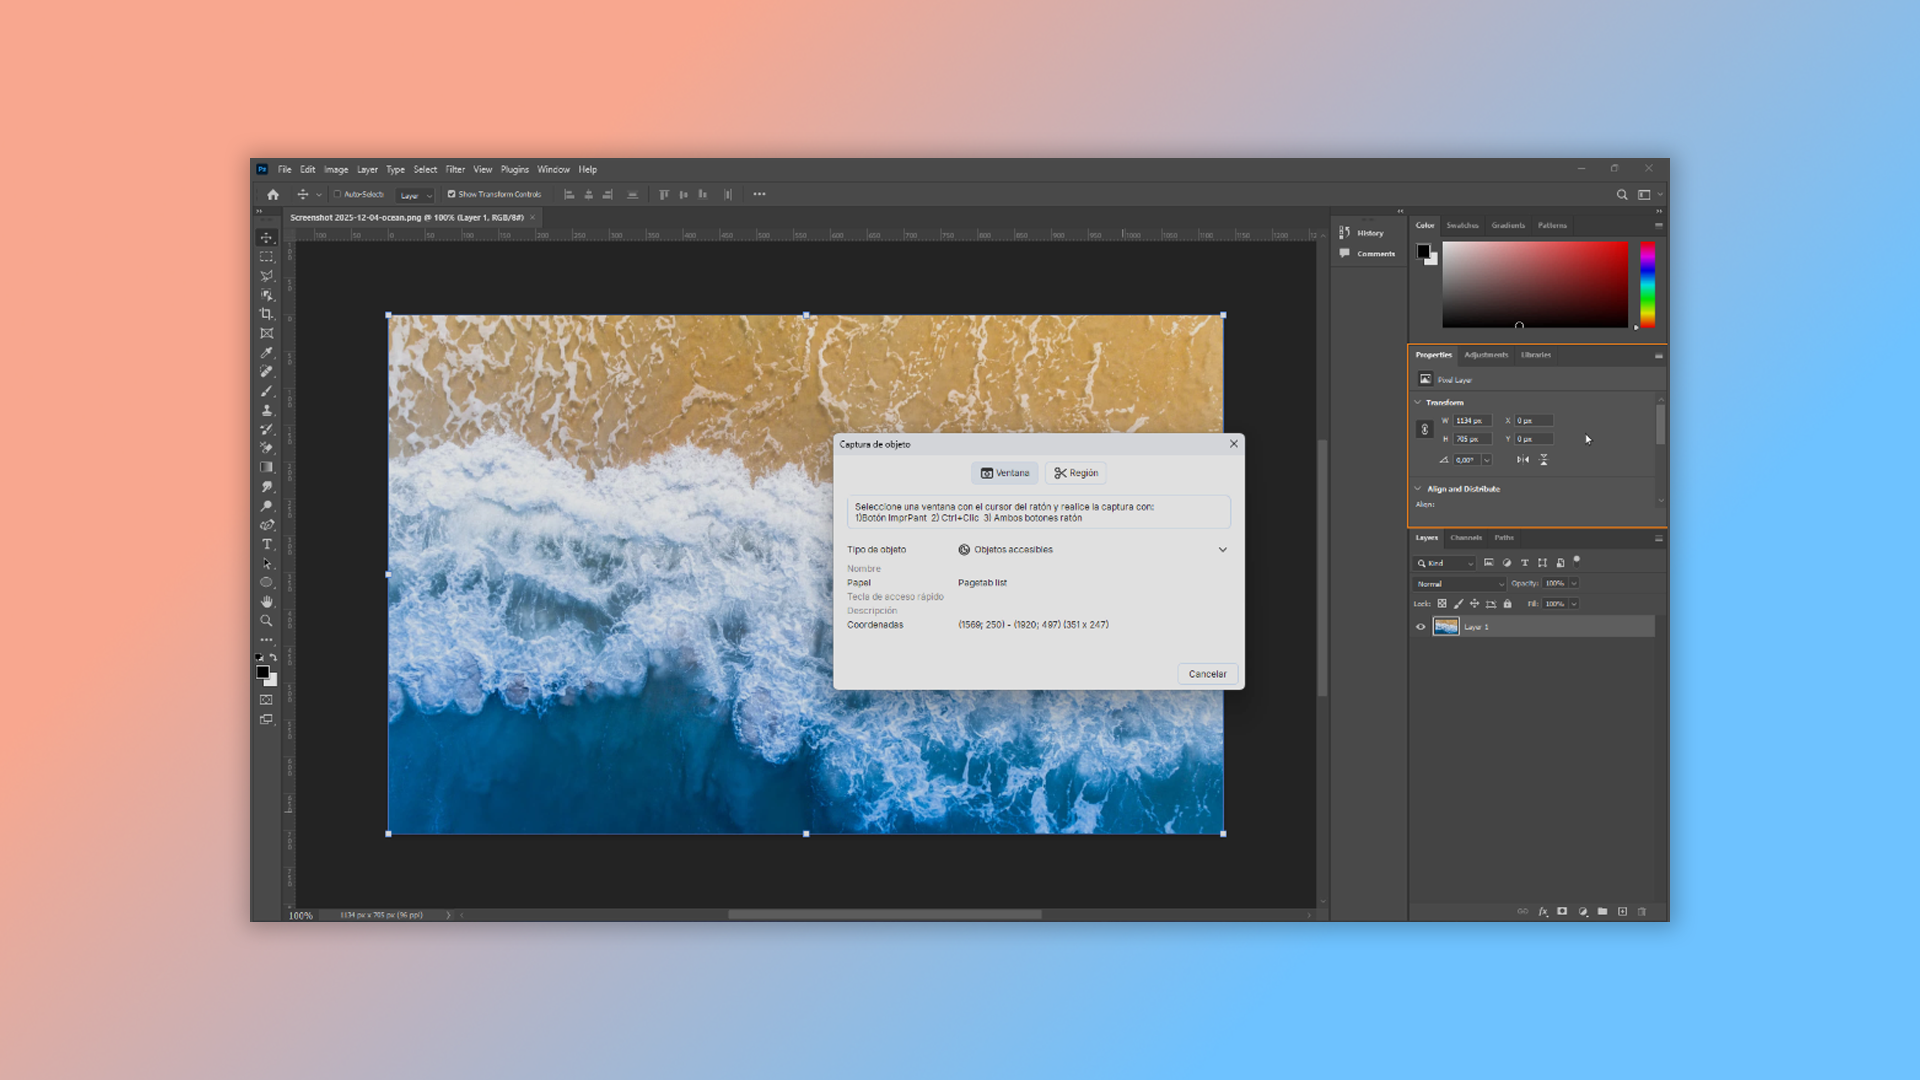The height and width of the screenshot is (1080, 1920).
Task: Select the Hand tool
Action: click(266, 601)
